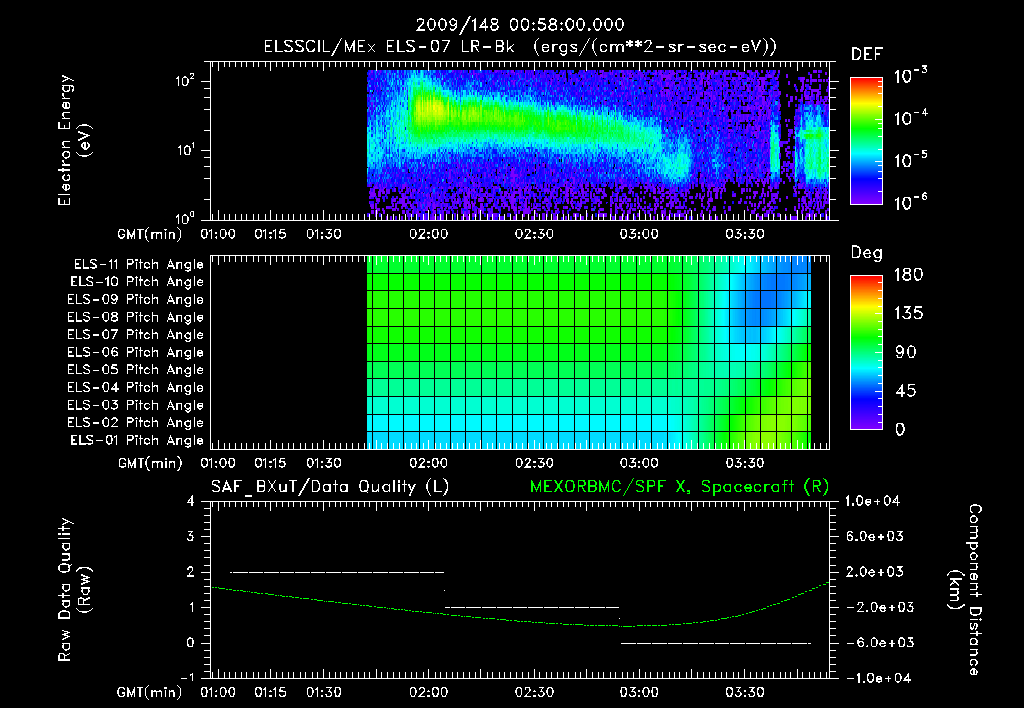Click the ELS-07 Pitch Angle row label
The image size is (1024, 708).
pos(136,334)
